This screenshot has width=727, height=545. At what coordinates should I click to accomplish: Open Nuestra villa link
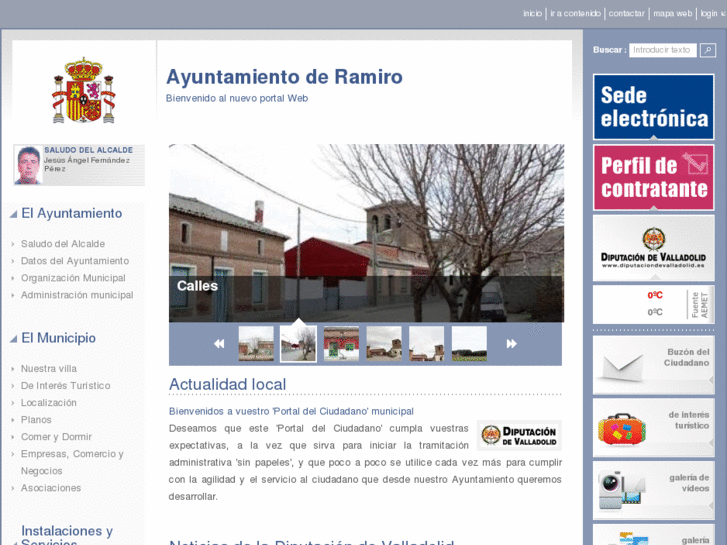[49, 368]
